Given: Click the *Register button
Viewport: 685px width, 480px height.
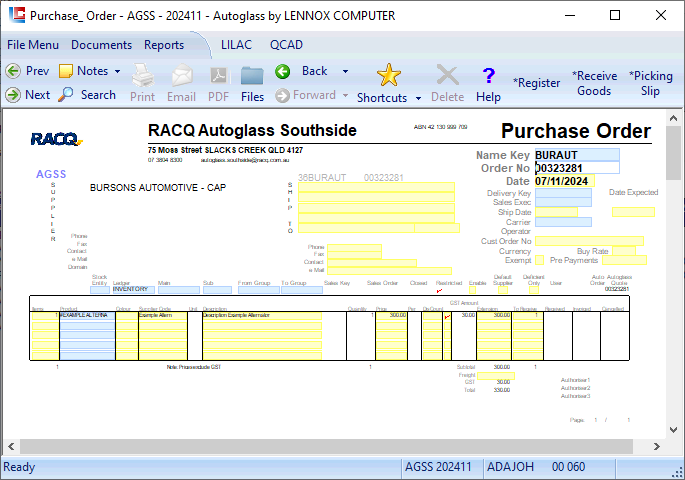Looking at the screenshot, I should pyautogui.click(x=537, y=83).
